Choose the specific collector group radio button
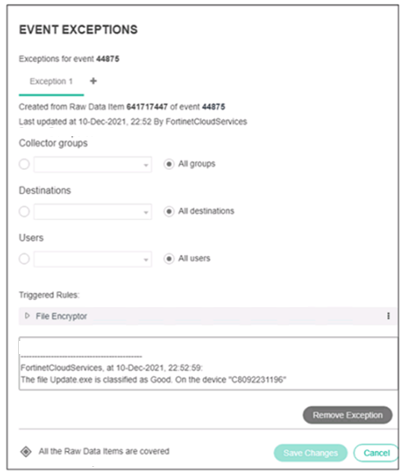The image size is (404, 476). [x=24, y=164]
